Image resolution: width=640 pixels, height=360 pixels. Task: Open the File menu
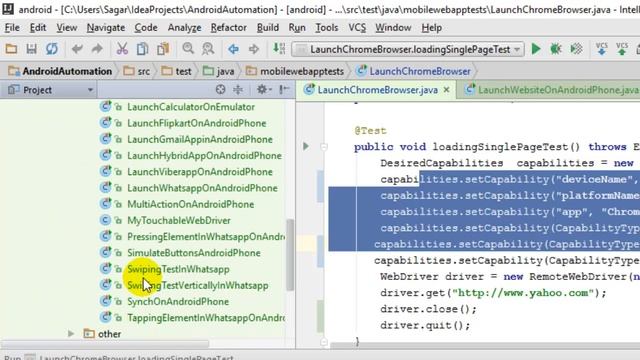point(12,28)
